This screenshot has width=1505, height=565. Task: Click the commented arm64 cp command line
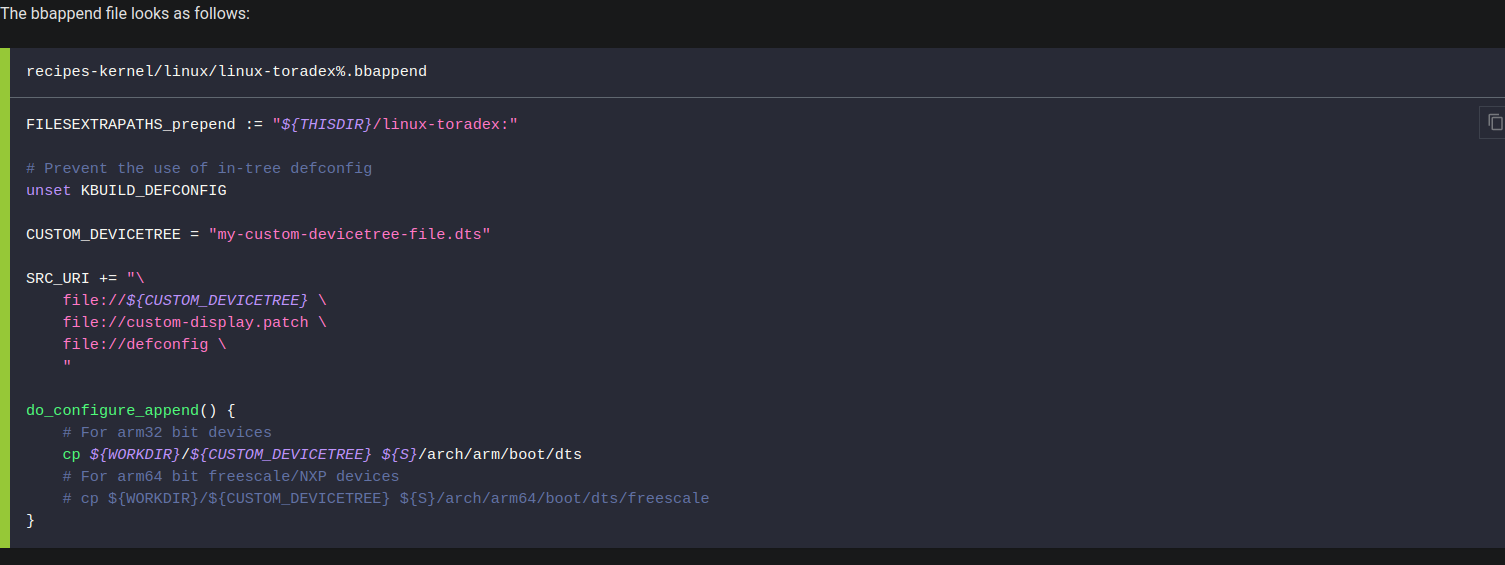pos(386,498)
